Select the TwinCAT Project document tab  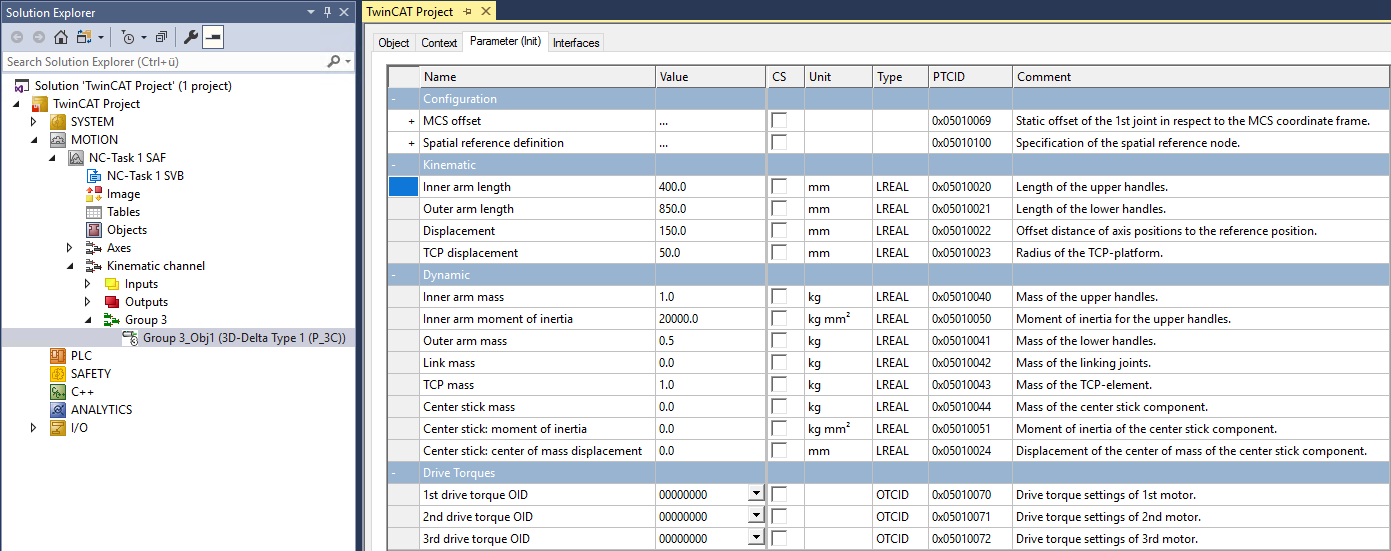409,12
